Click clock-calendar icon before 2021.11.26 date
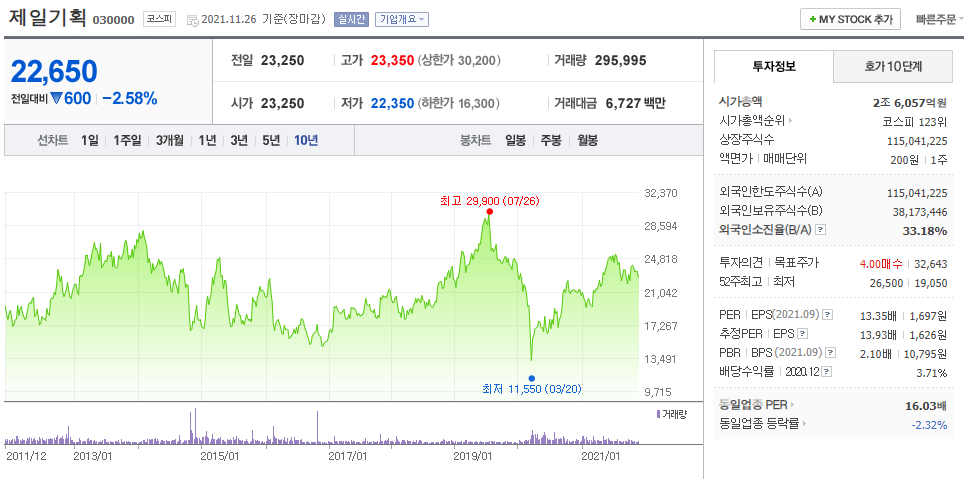The image size is (969, 482). (192, 20)
